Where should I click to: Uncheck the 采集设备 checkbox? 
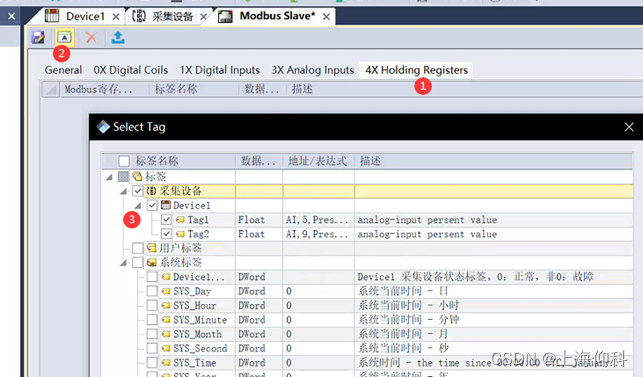click(x=138, y=191)
